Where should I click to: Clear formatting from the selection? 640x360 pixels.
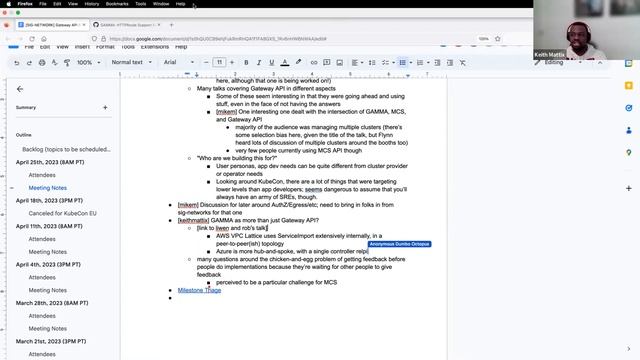point(462,62)
